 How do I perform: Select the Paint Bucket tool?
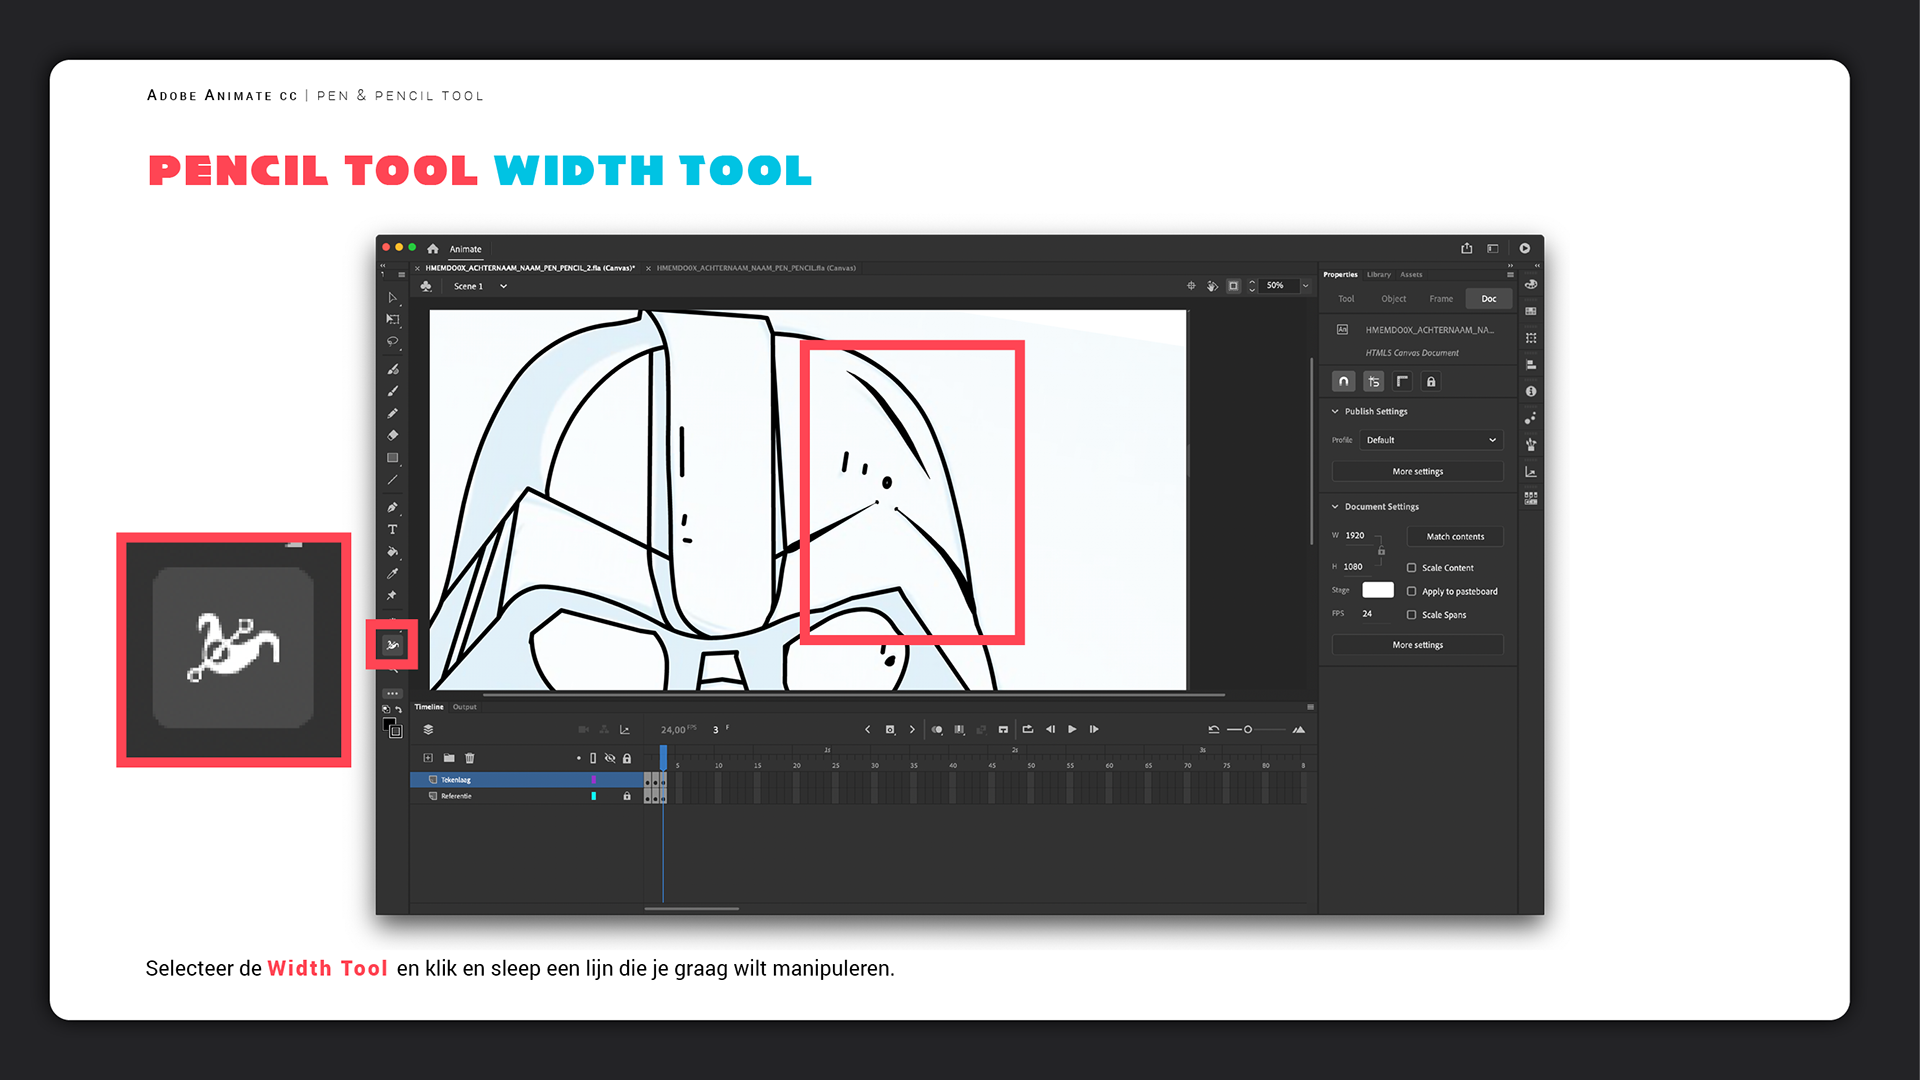coord(392,552)
